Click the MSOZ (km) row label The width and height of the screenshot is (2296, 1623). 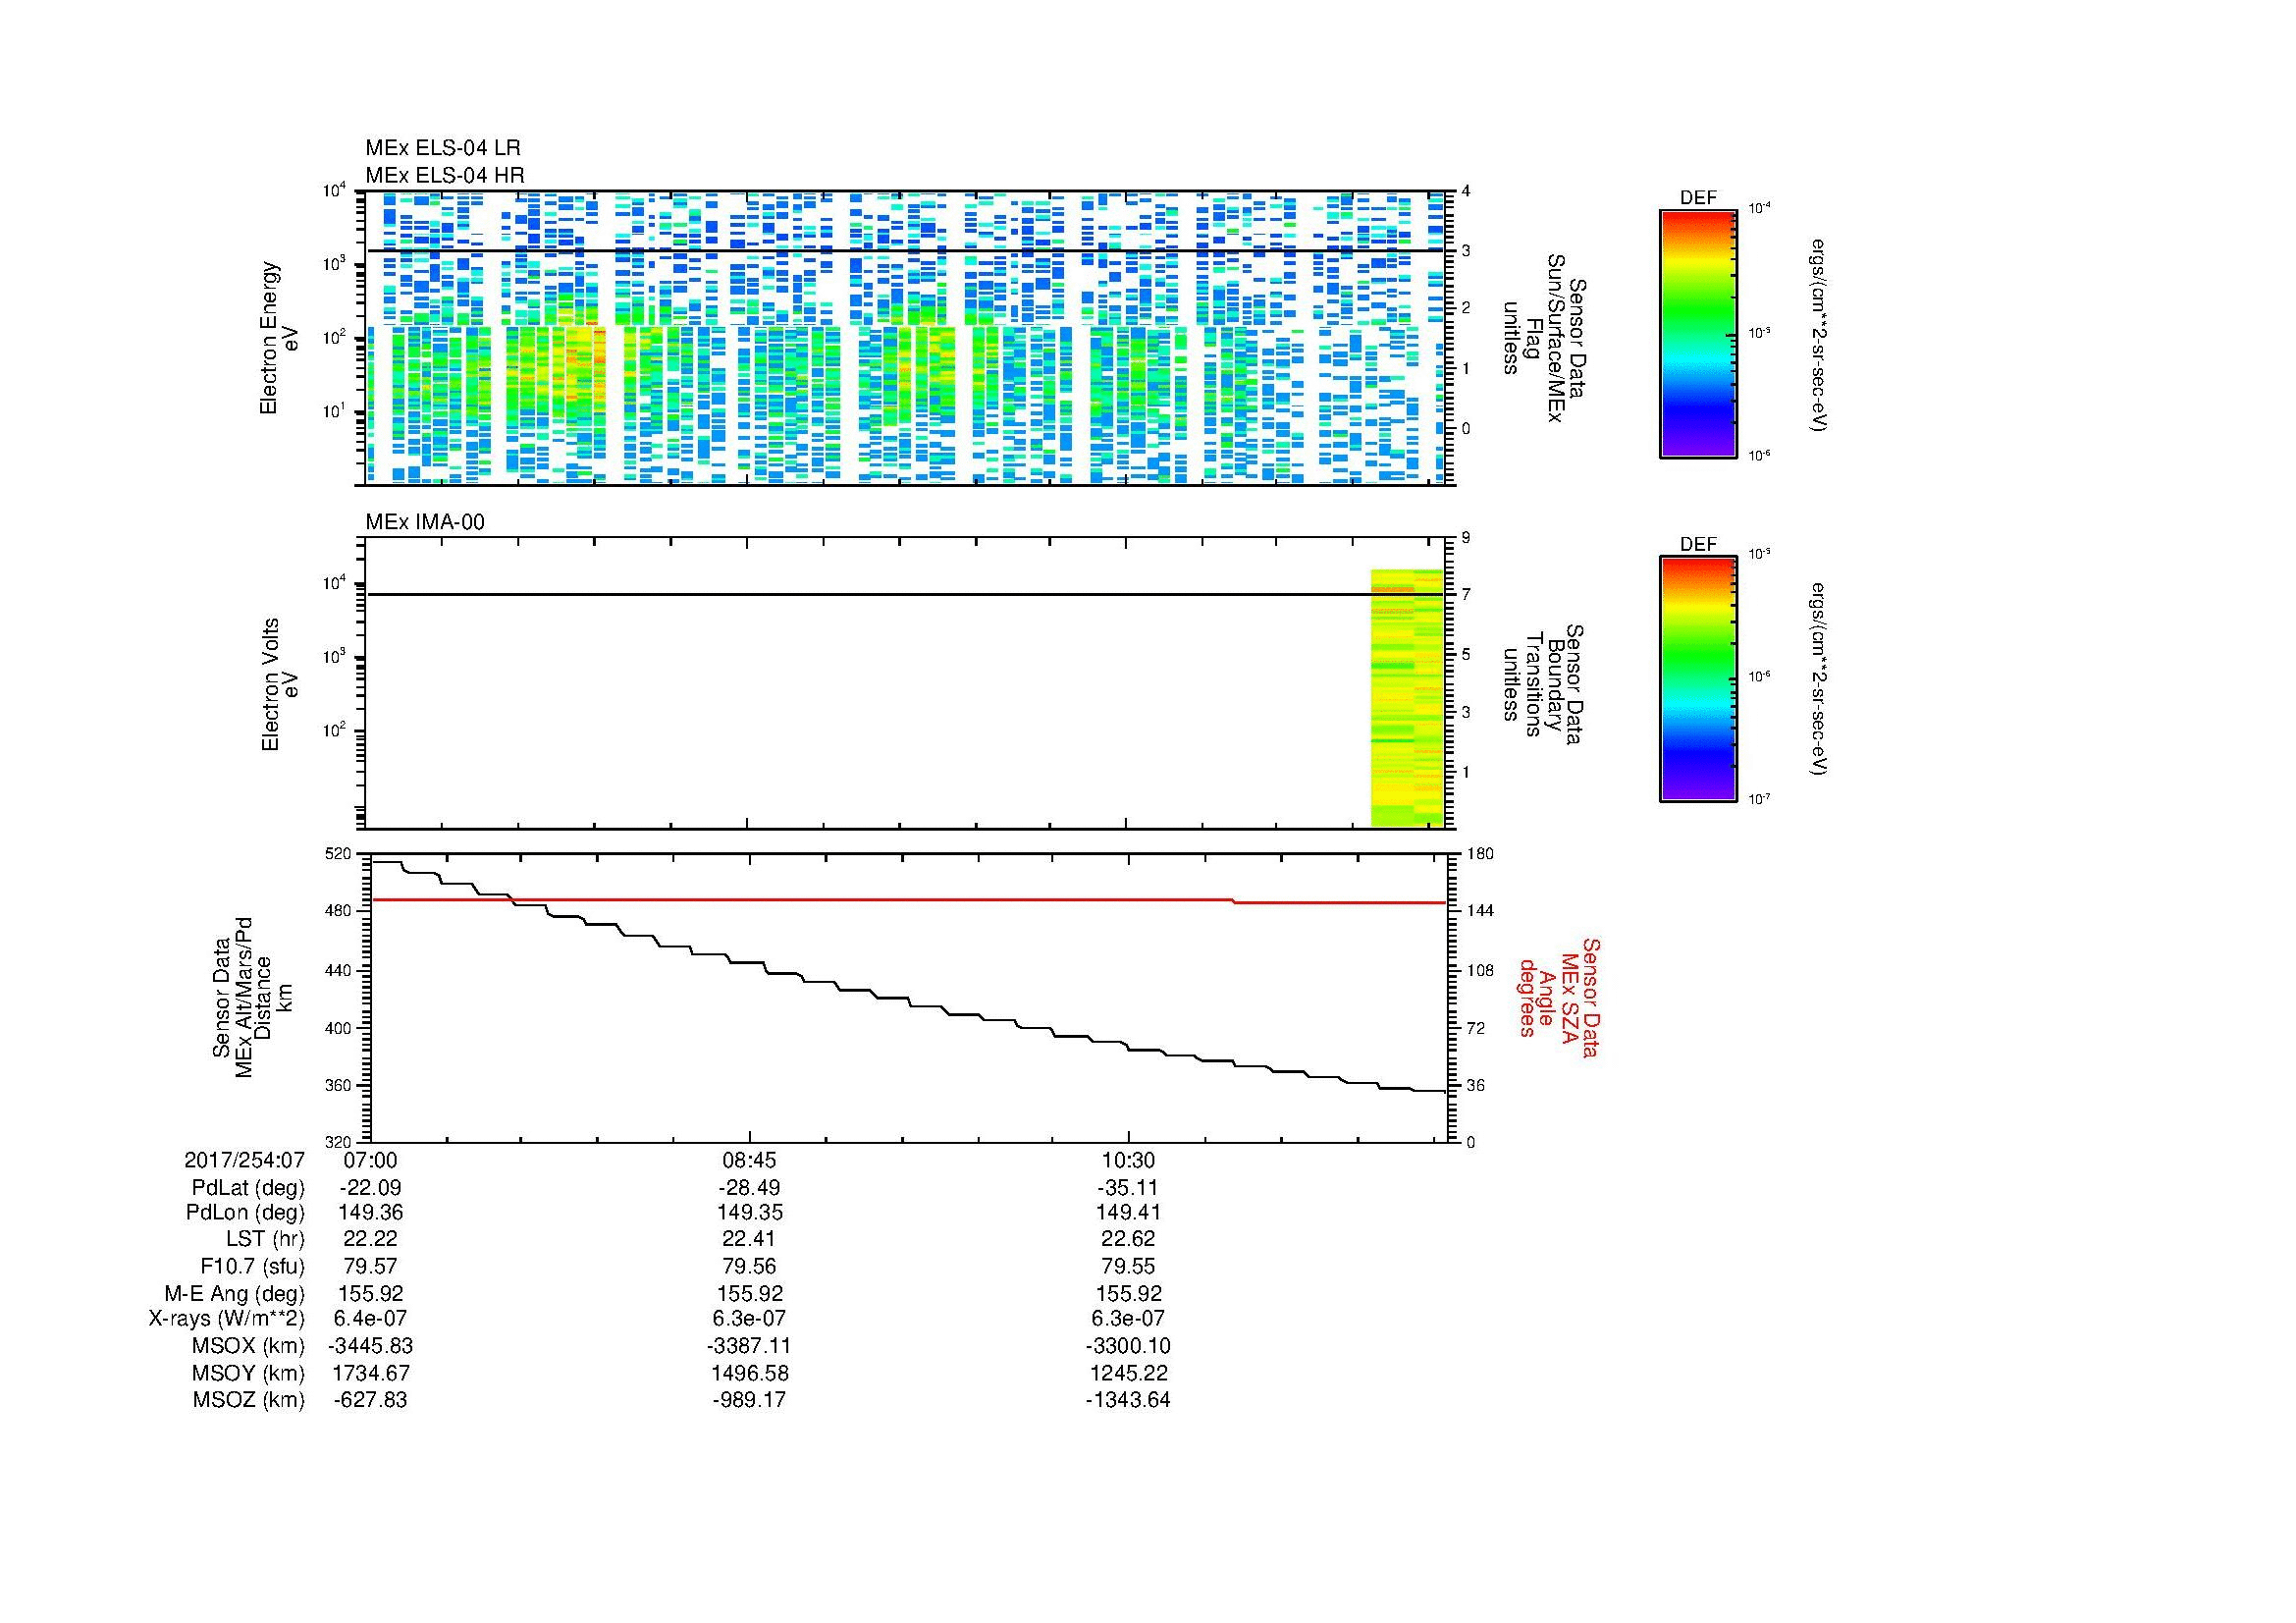pos(248,1400)
